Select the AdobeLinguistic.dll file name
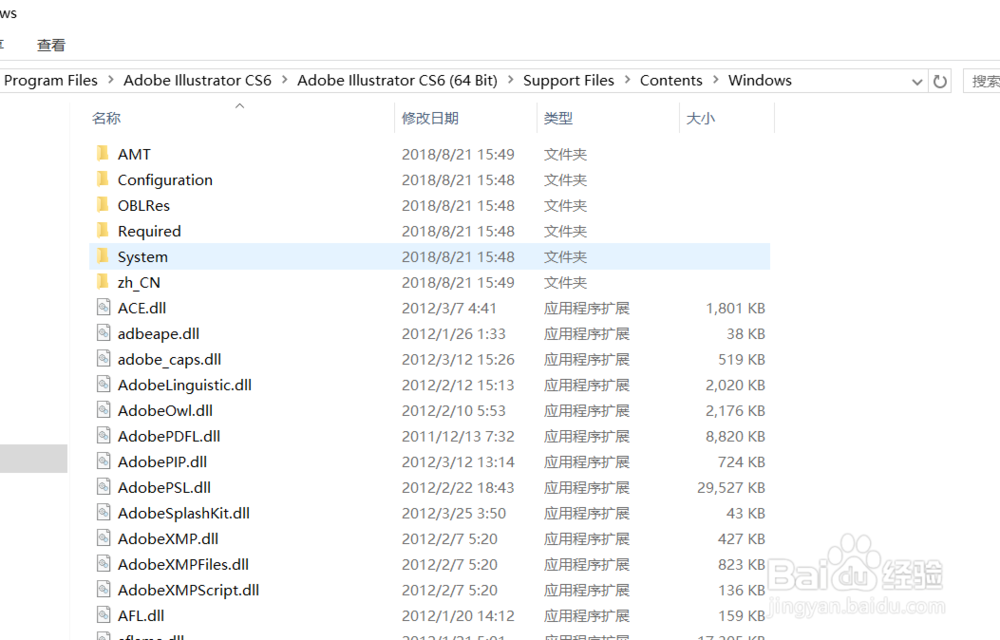The width and height of the screenshot is (1000, 640). (x=184, y=385)
